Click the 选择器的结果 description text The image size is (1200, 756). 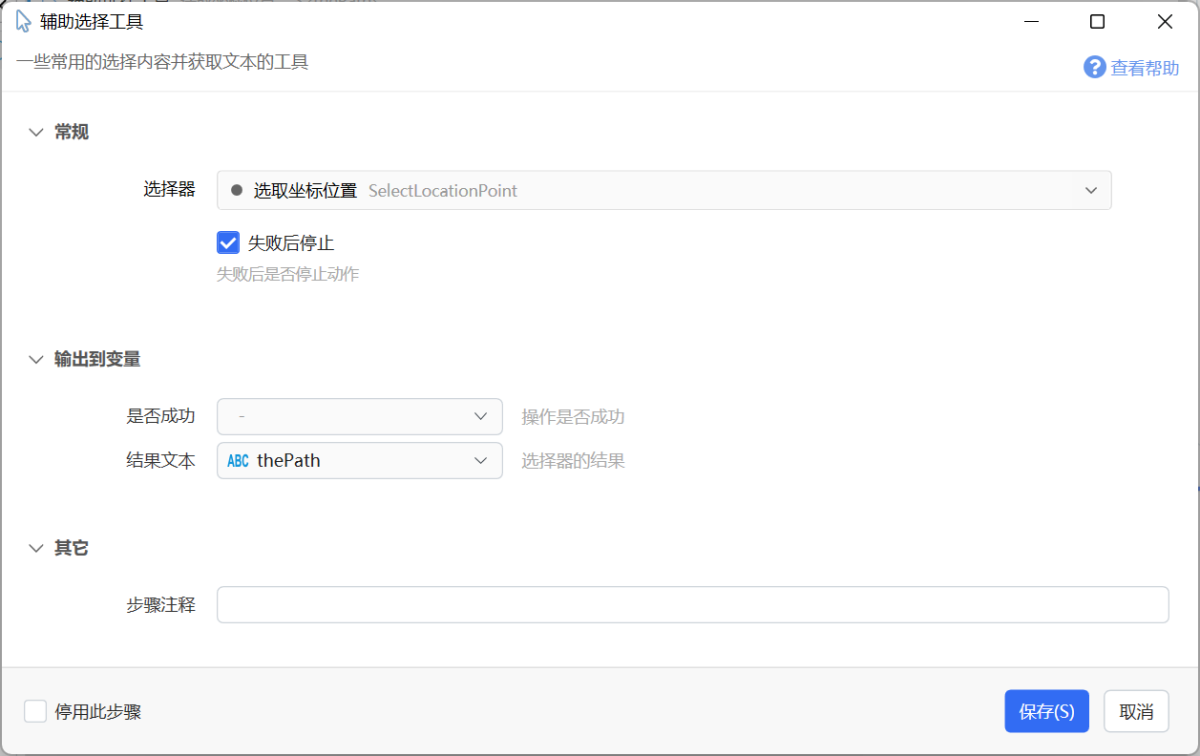[573, 461]
